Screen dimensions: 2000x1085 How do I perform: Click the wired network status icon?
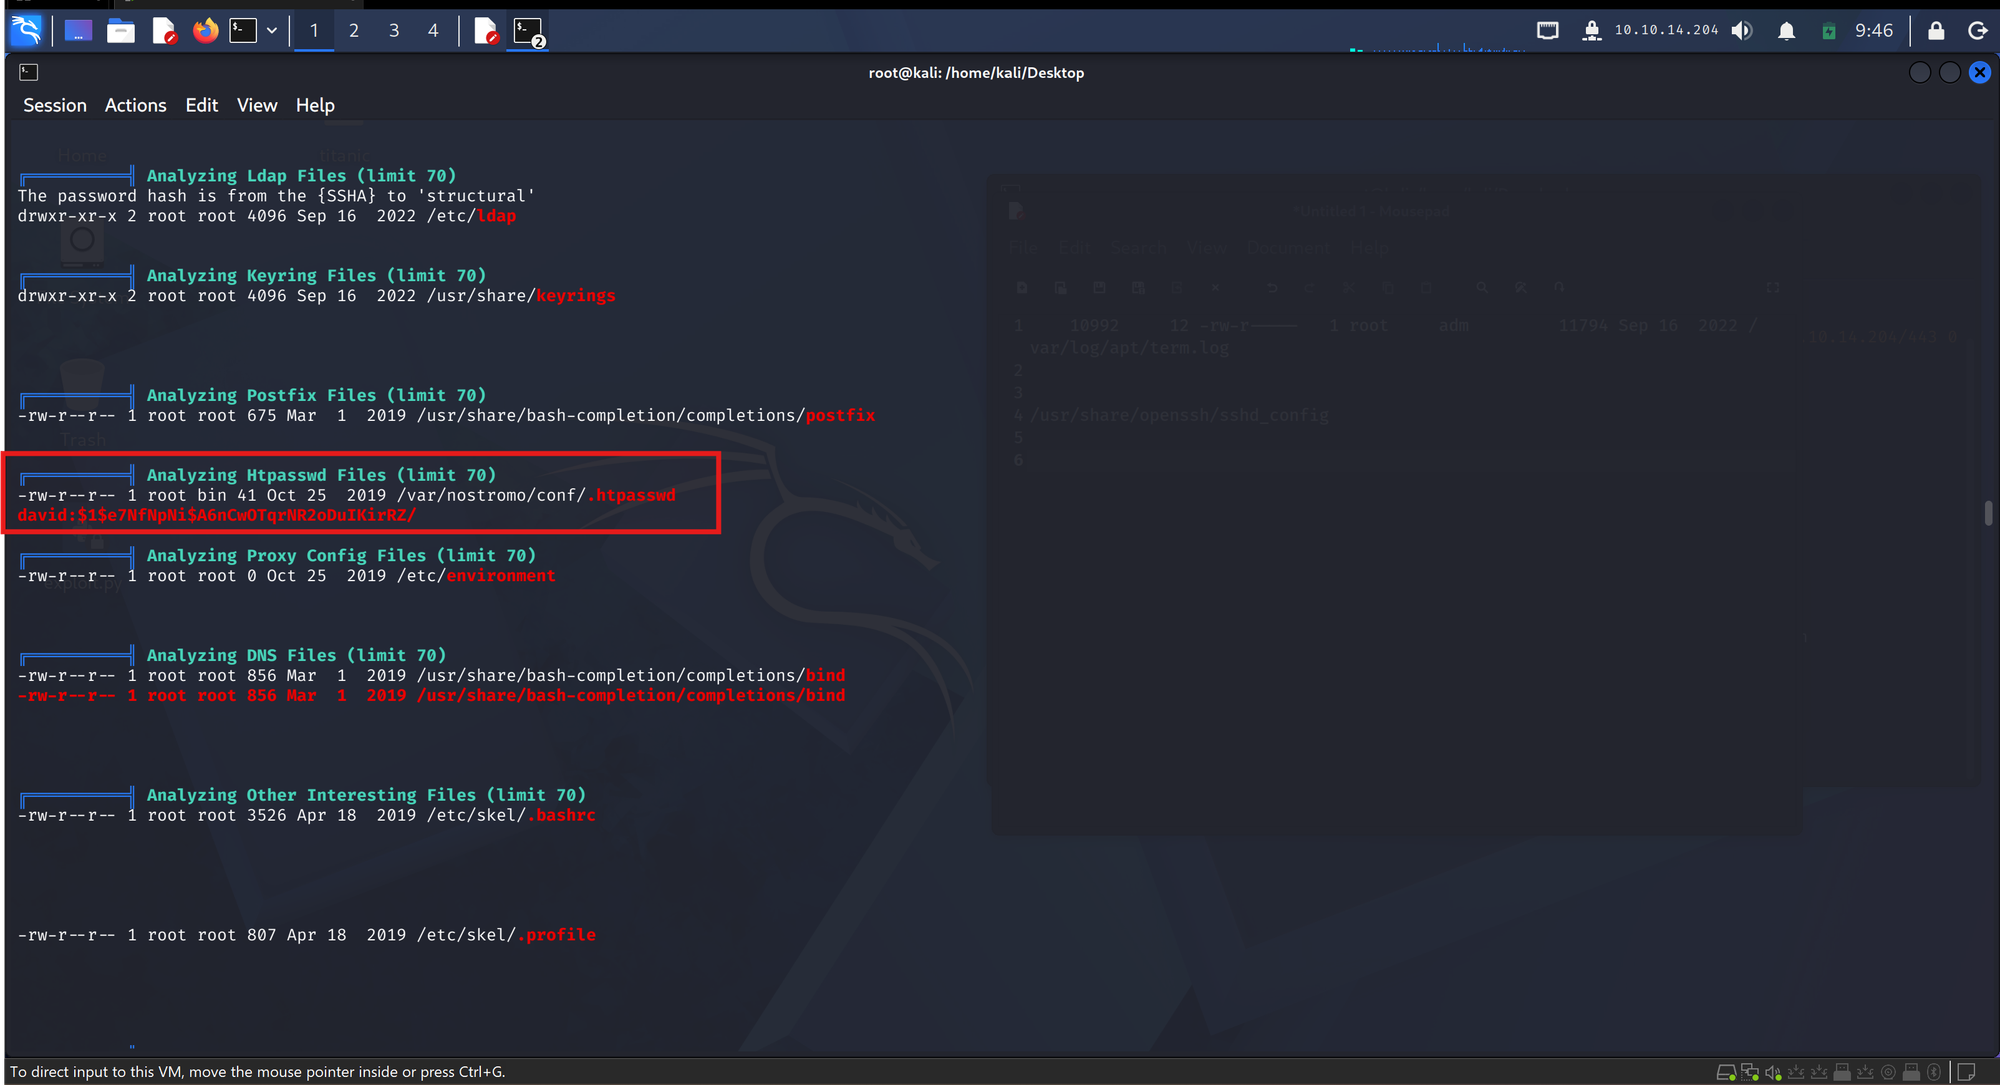pyautogui.click(x=1548, y=31)
